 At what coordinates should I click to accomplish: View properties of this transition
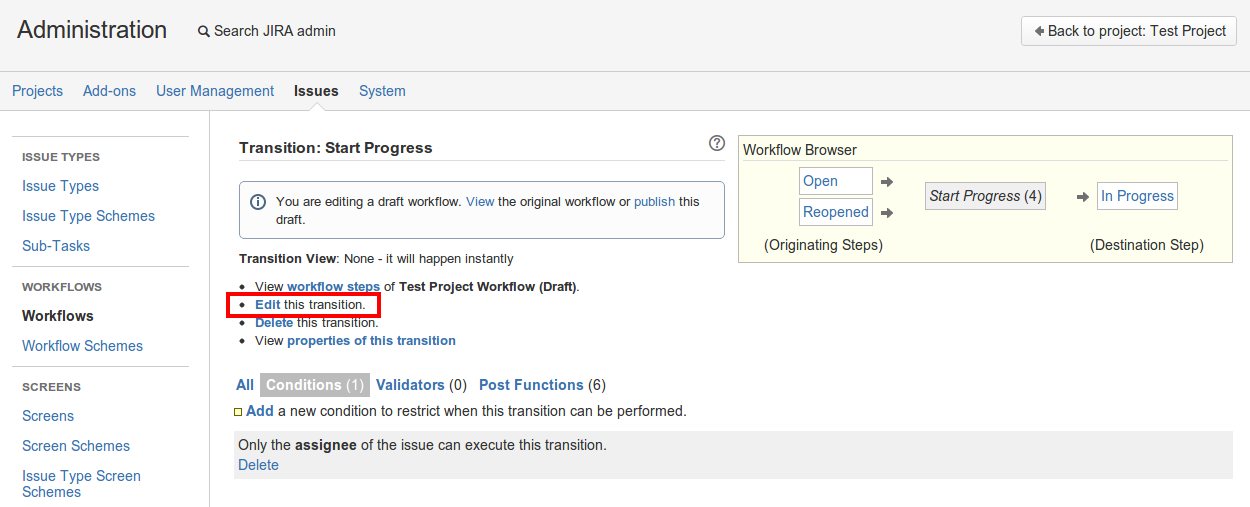coord(371,341)
